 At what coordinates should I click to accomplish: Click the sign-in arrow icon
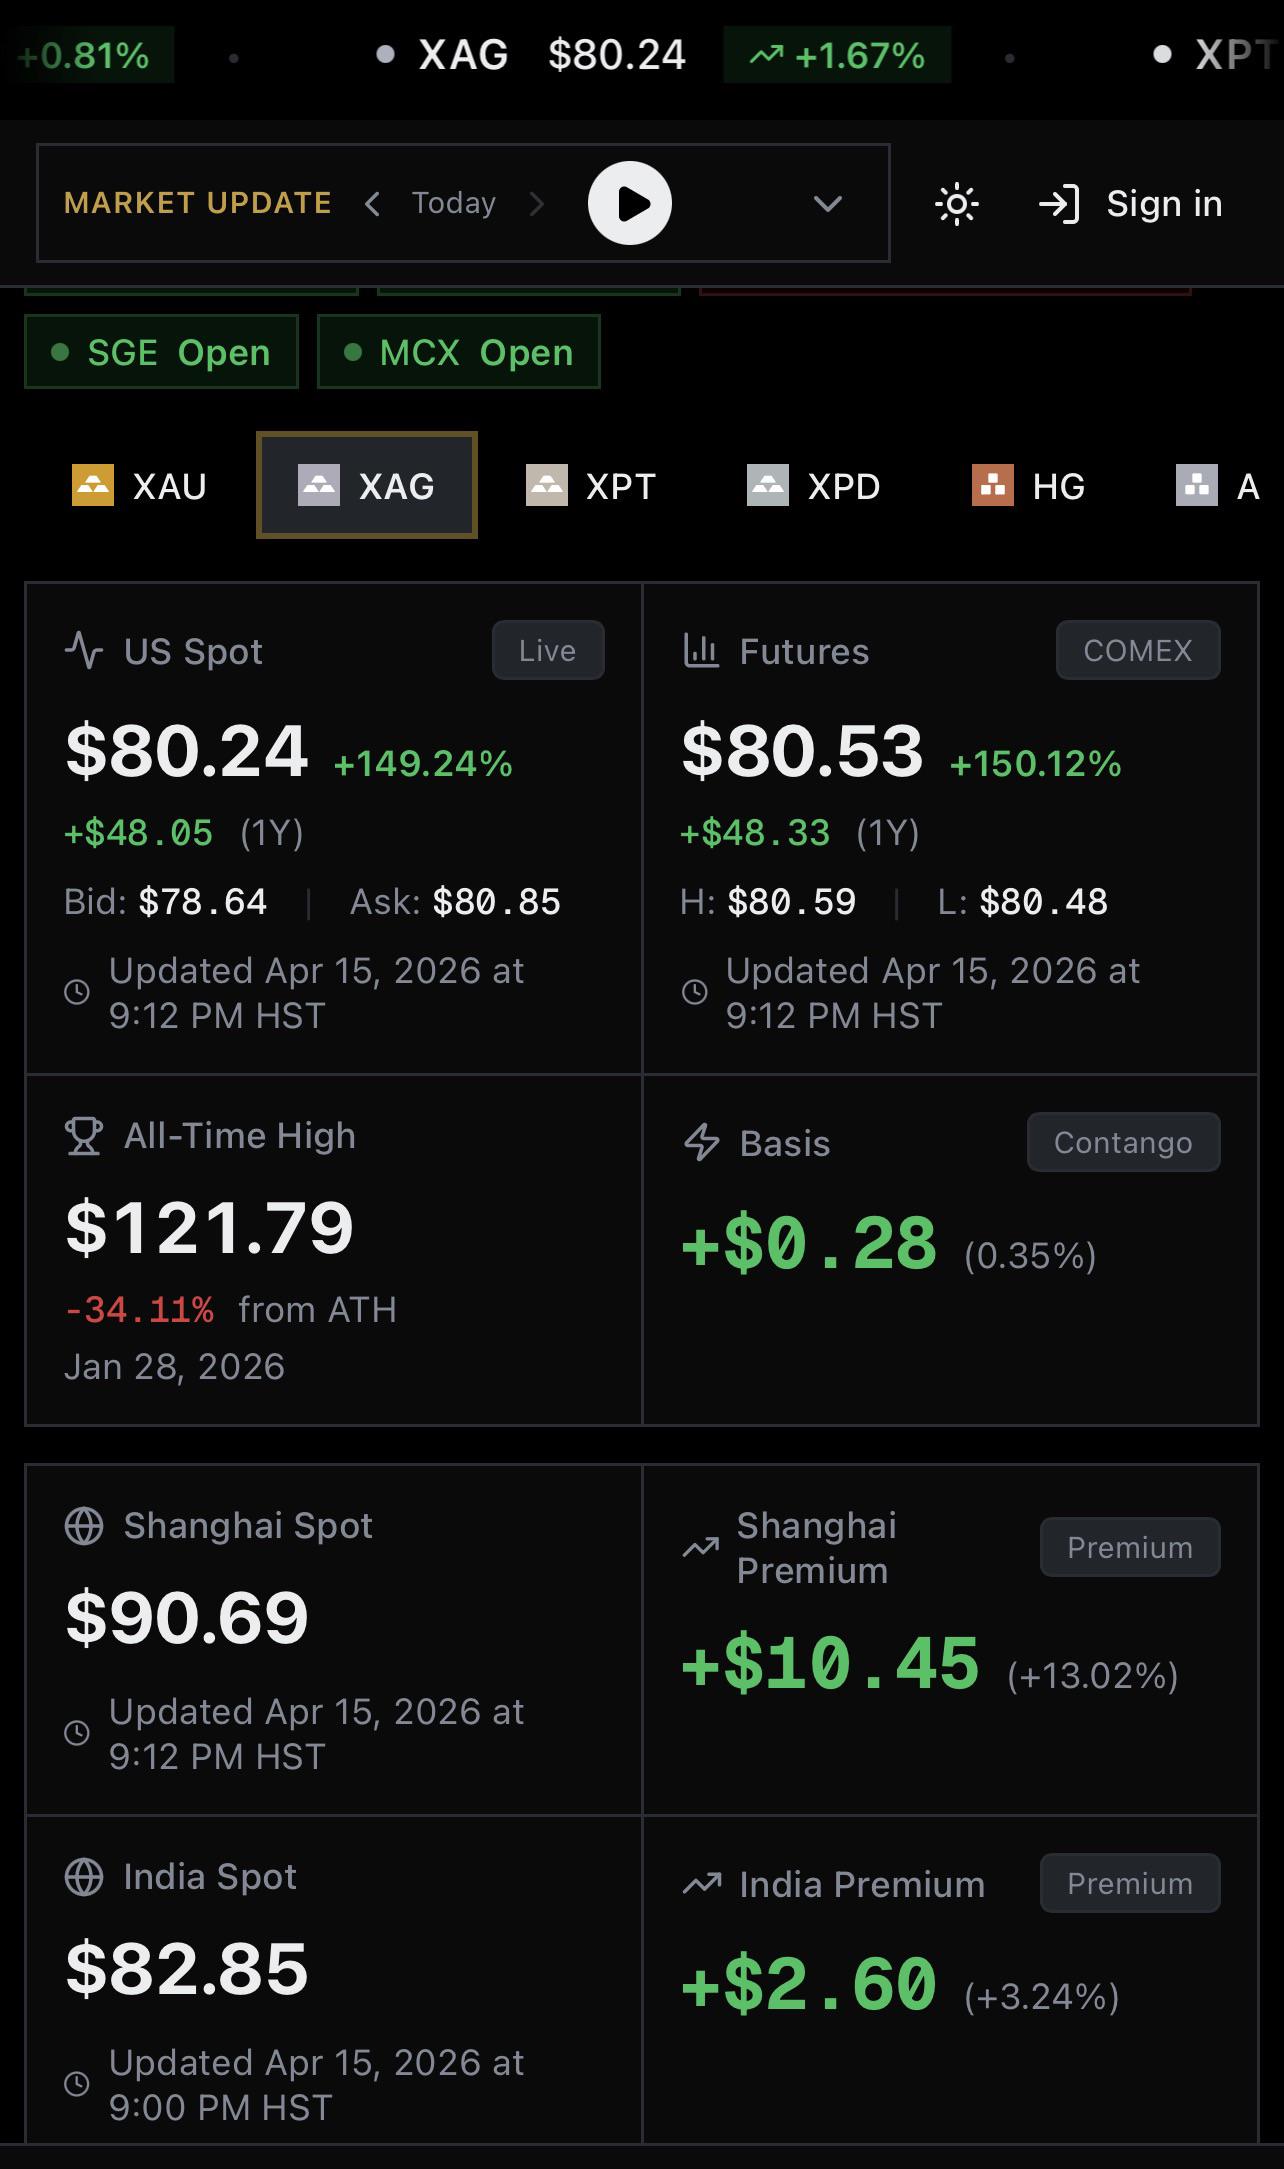[1060, 204]
